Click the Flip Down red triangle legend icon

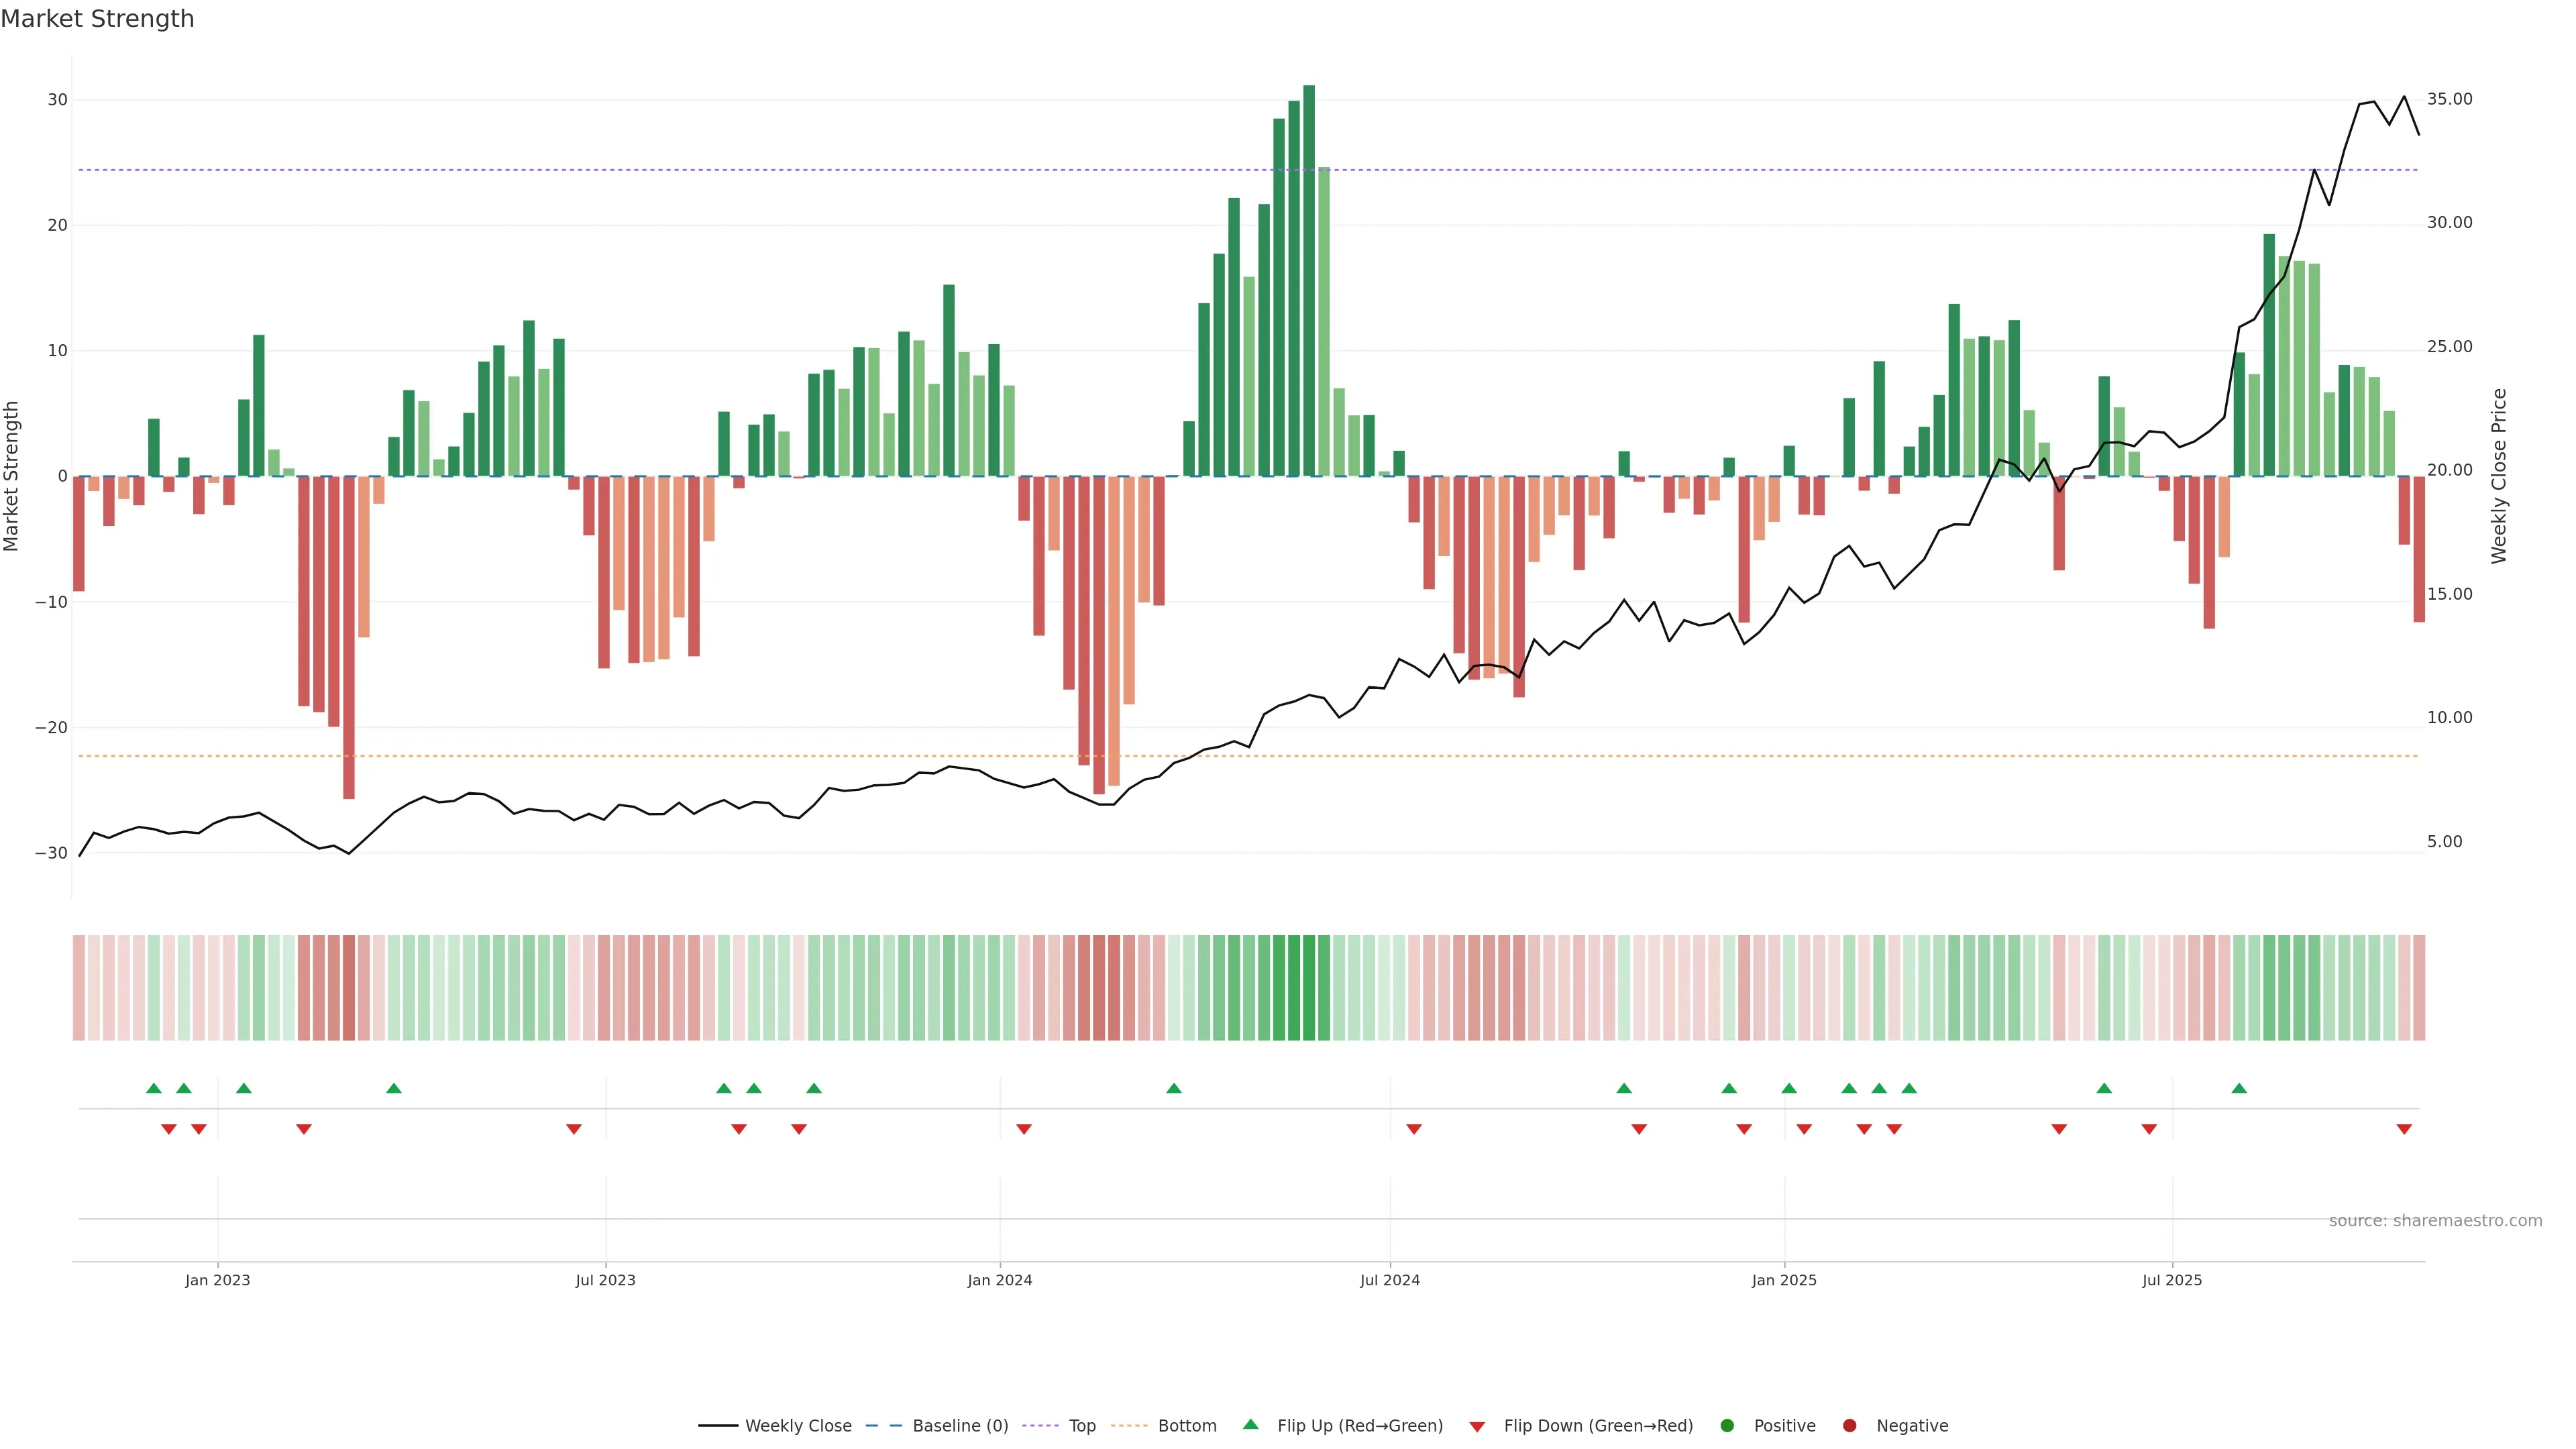(1477, 1426)
